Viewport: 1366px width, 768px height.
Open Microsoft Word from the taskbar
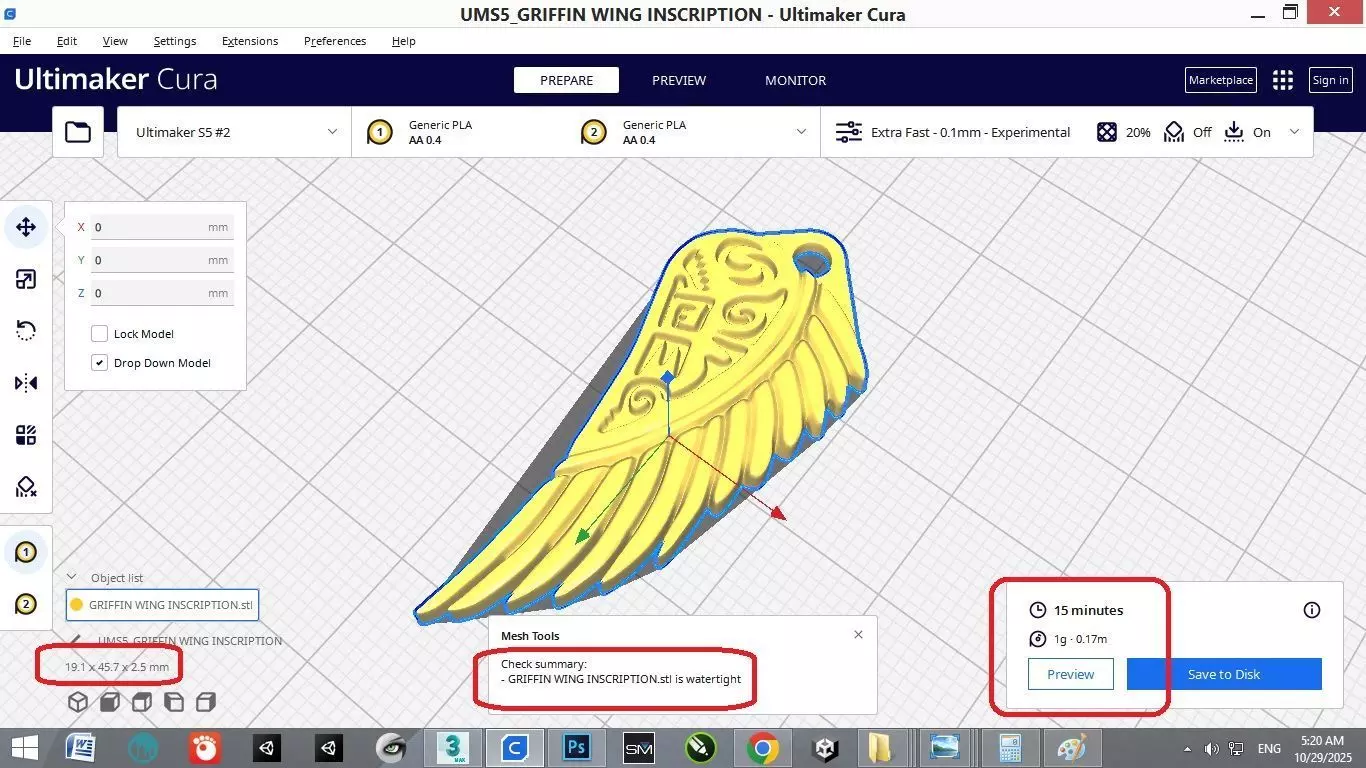[x=80, y=747]
